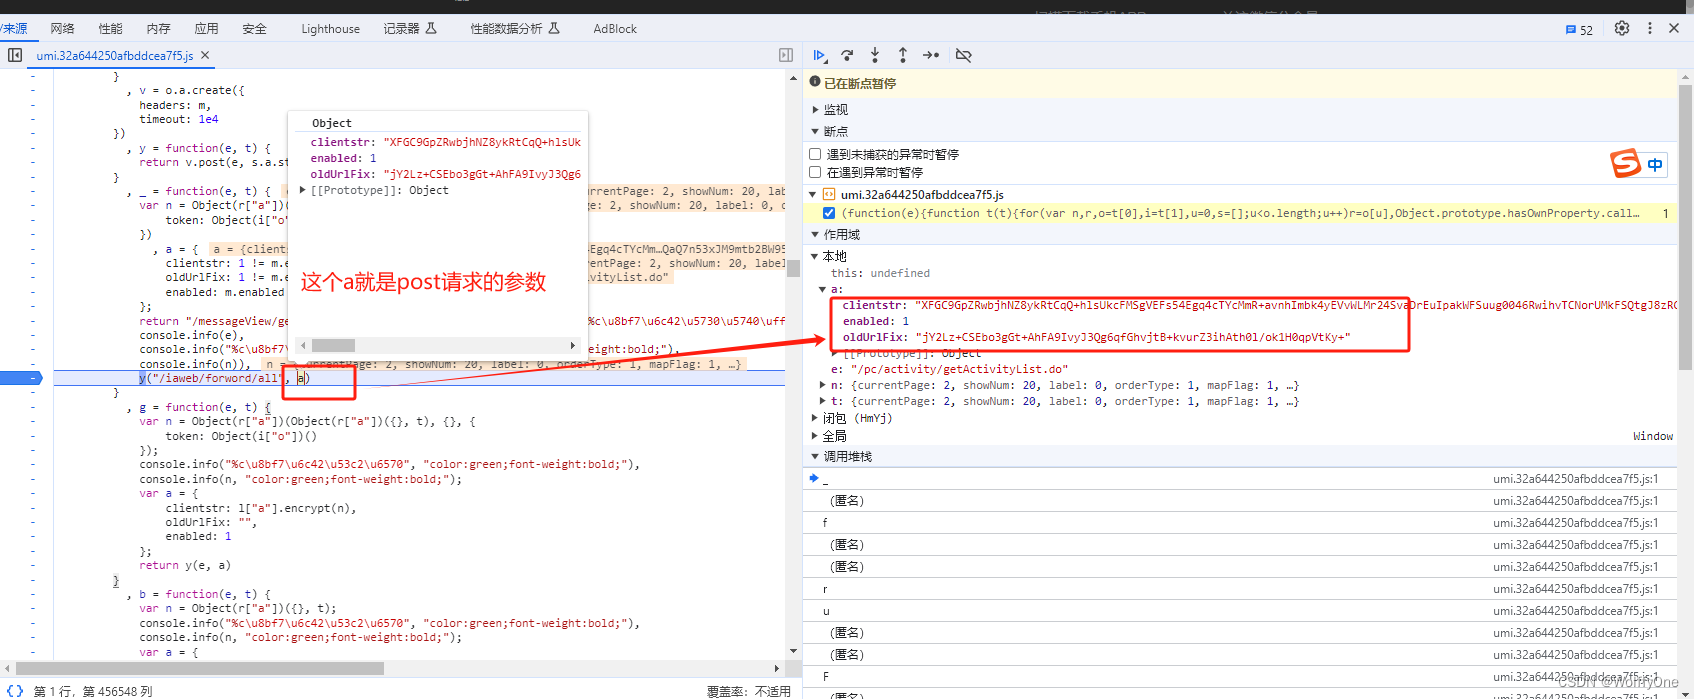
Task: Collapse the 调用堆栈 call stack section
Action: 815,457
